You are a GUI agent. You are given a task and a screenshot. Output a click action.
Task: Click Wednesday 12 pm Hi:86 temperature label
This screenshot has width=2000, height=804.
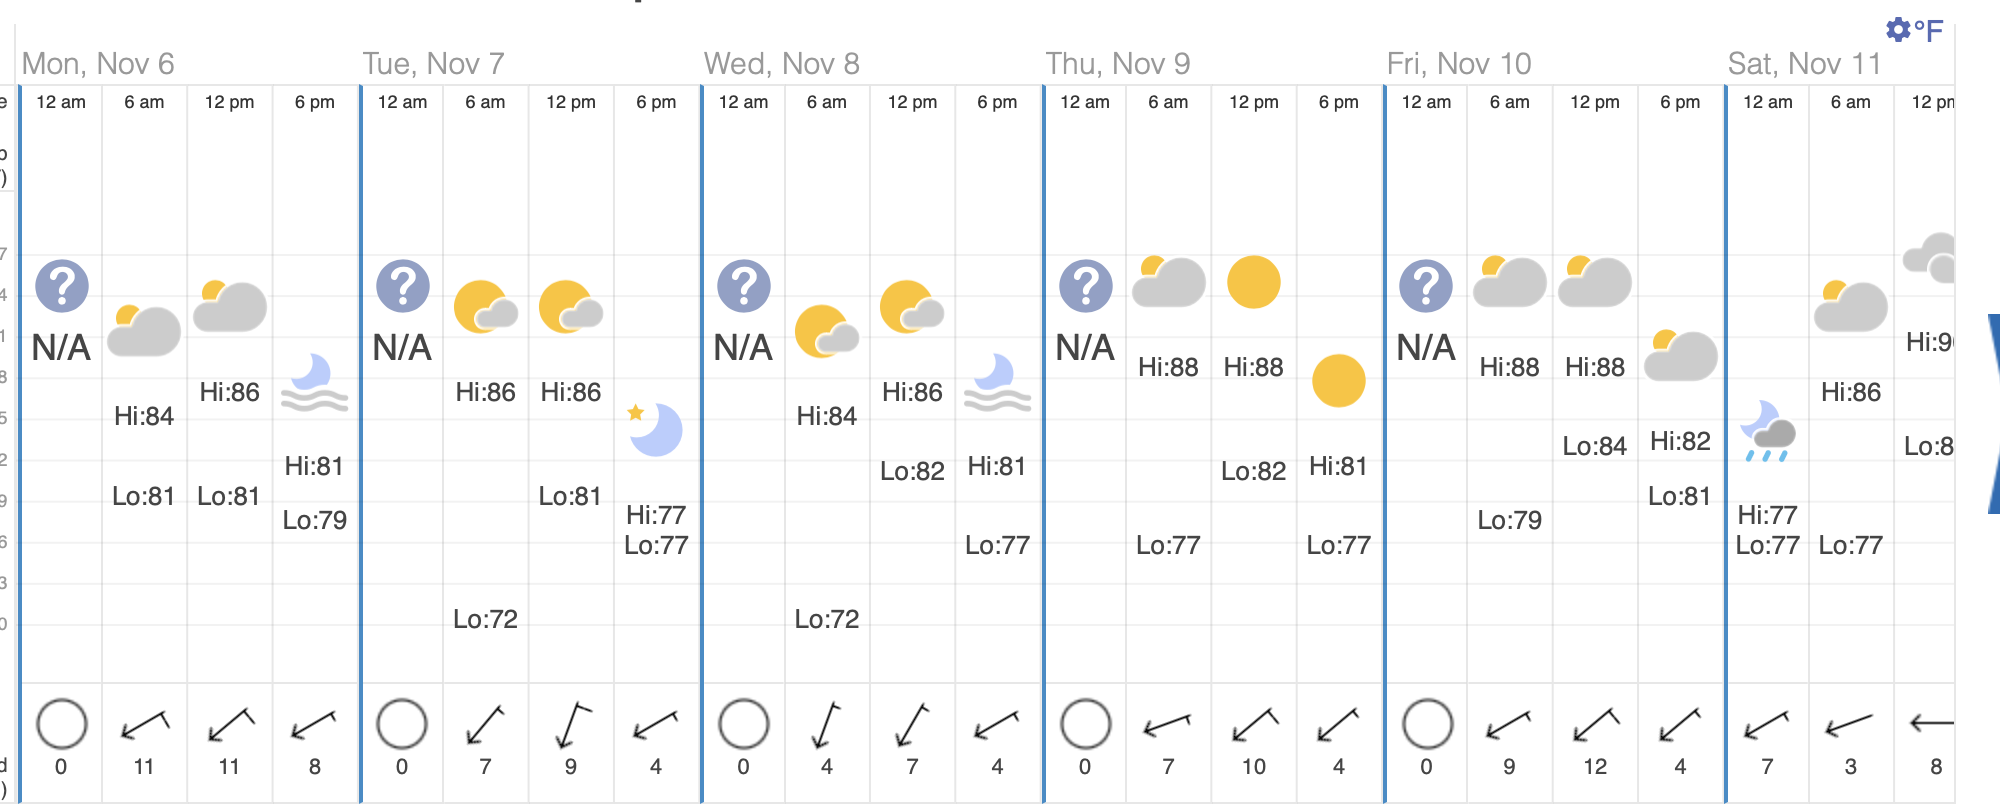(912, 392)
